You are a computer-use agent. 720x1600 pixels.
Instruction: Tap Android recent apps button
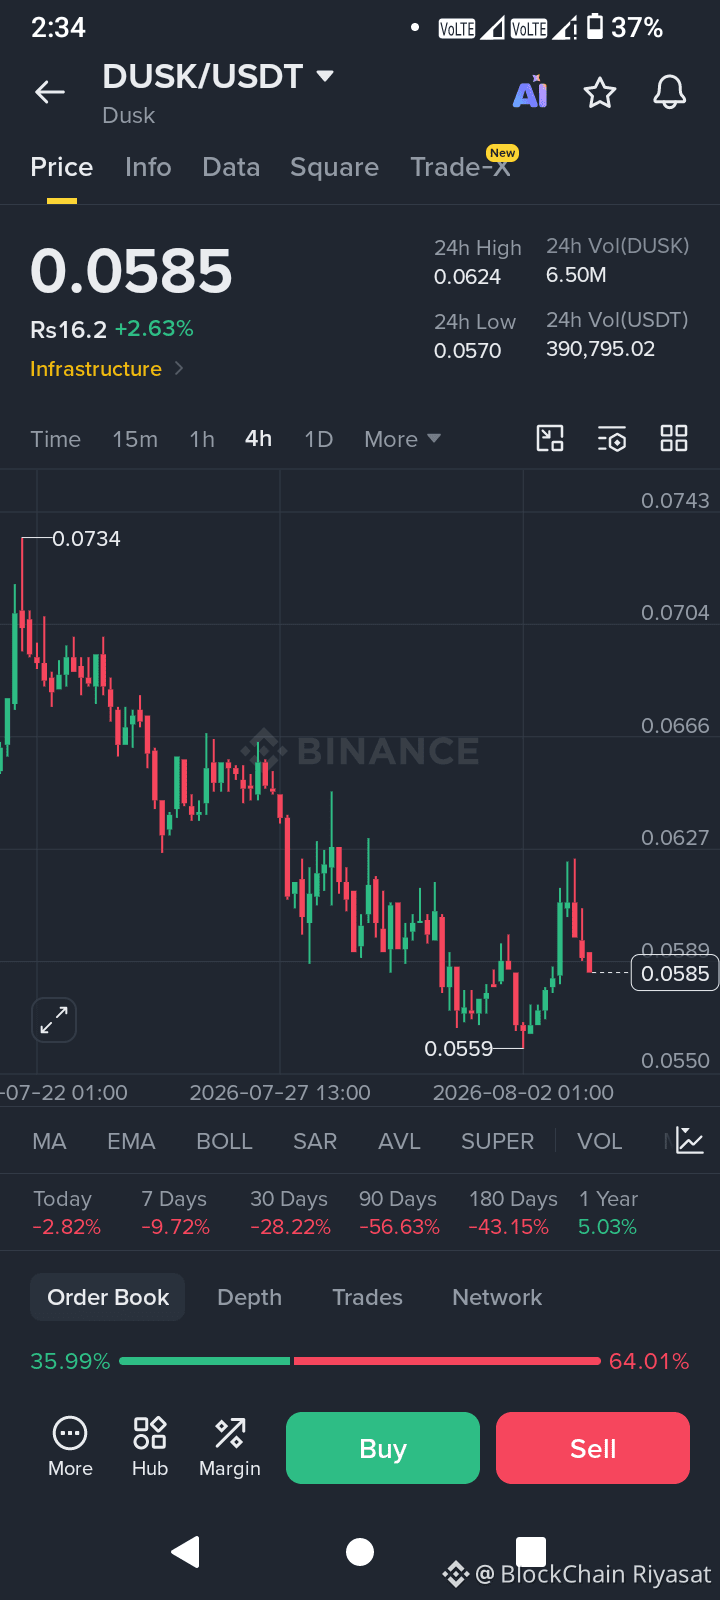[x=531, y=1552]
